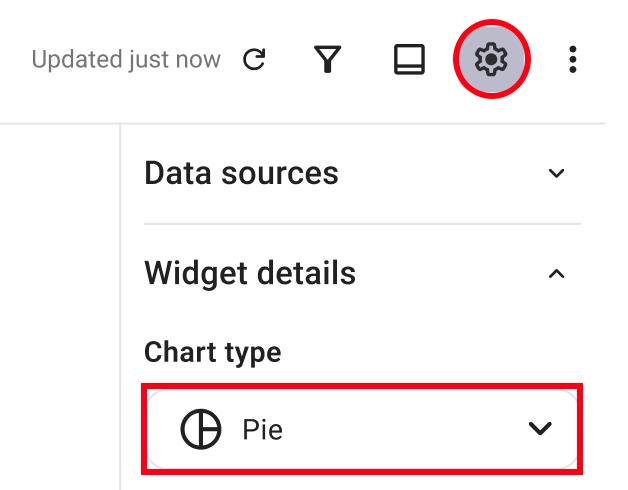Select the Data sources section heading
Viewport: 628px width, 490px height.
242,173
